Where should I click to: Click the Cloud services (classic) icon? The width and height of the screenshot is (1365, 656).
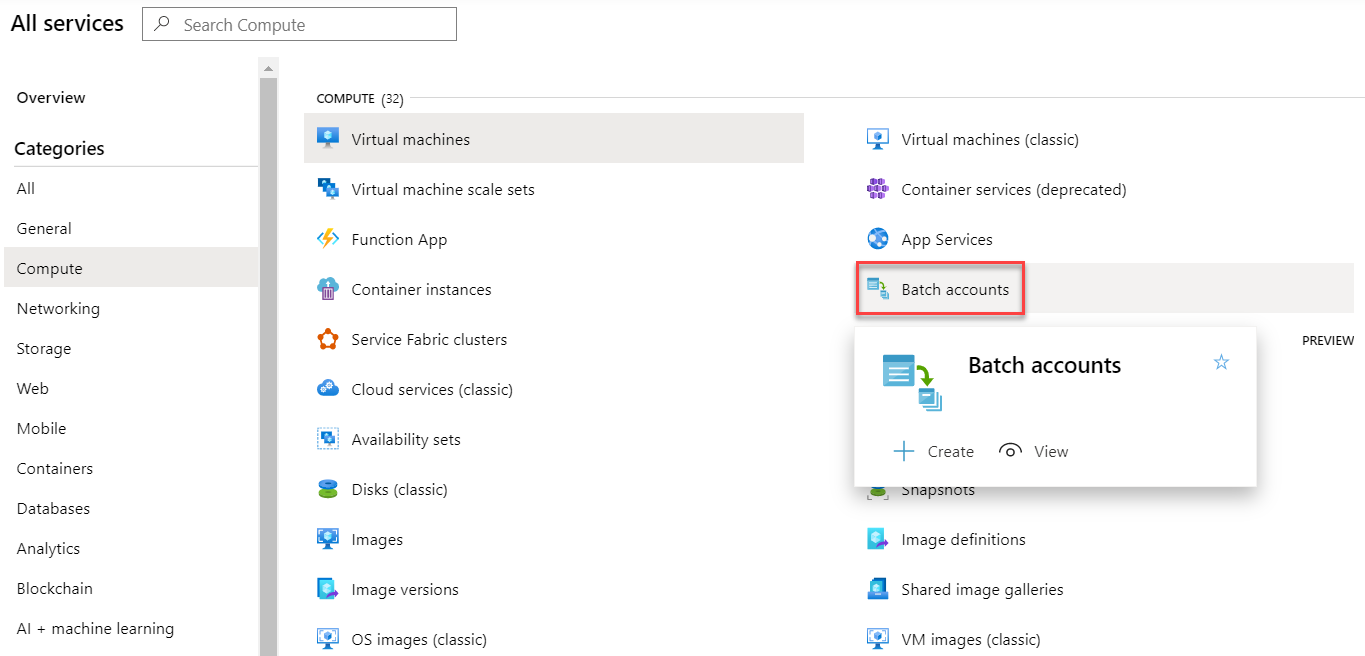point(328,389)
